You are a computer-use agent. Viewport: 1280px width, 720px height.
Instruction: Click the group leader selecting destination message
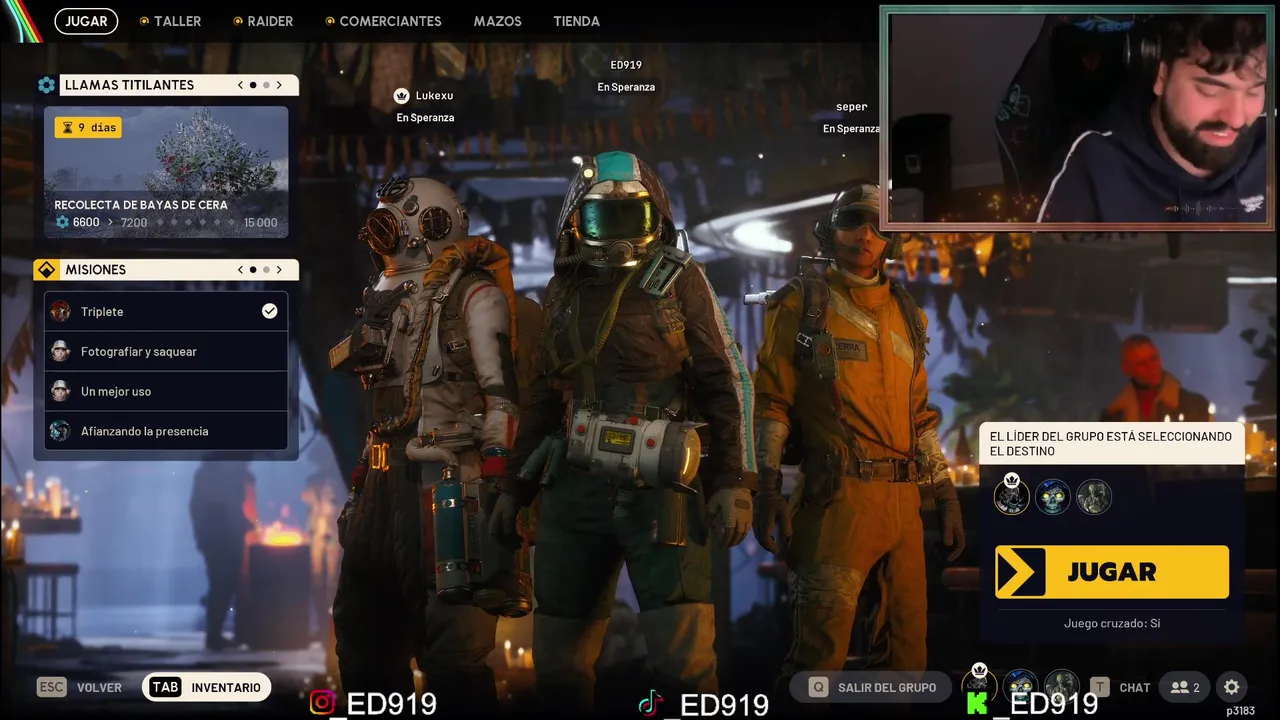[x=1110, y=444]
